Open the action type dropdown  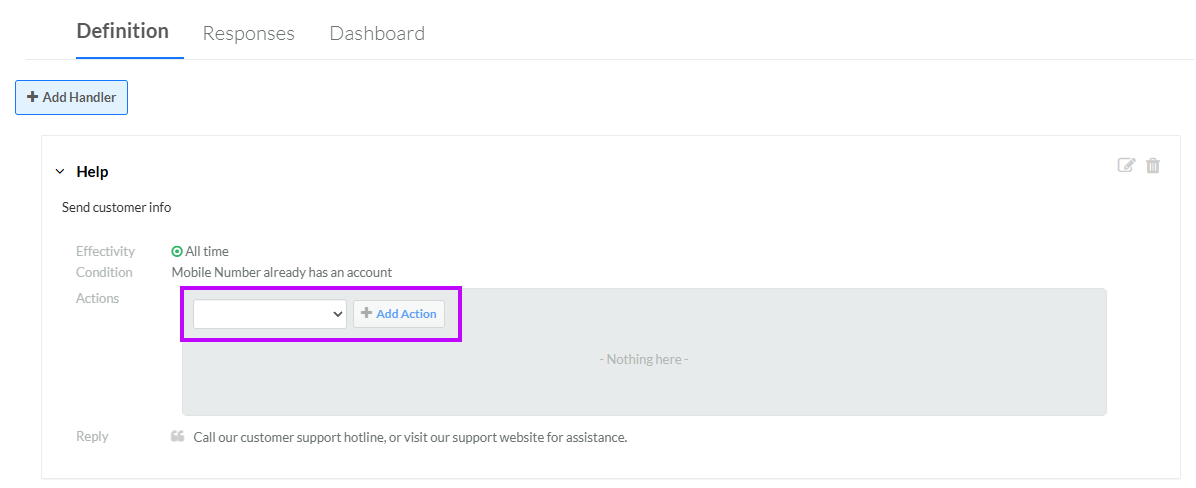click(x=269, y=313)
